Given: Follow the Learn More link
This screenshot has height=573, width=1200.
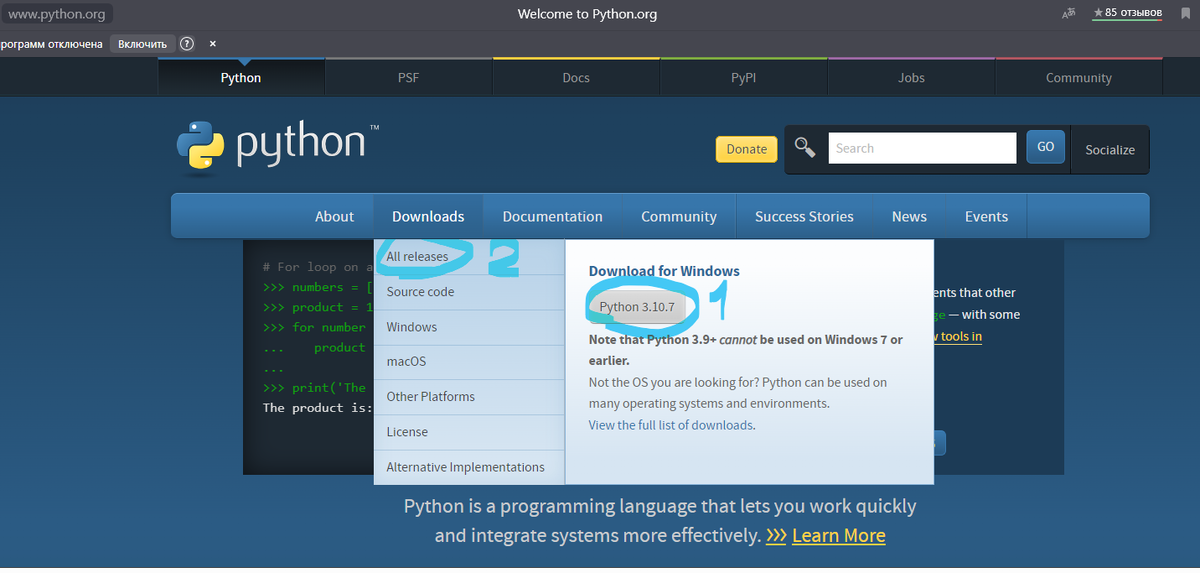Looking at the screenshot, I should 838,536.
